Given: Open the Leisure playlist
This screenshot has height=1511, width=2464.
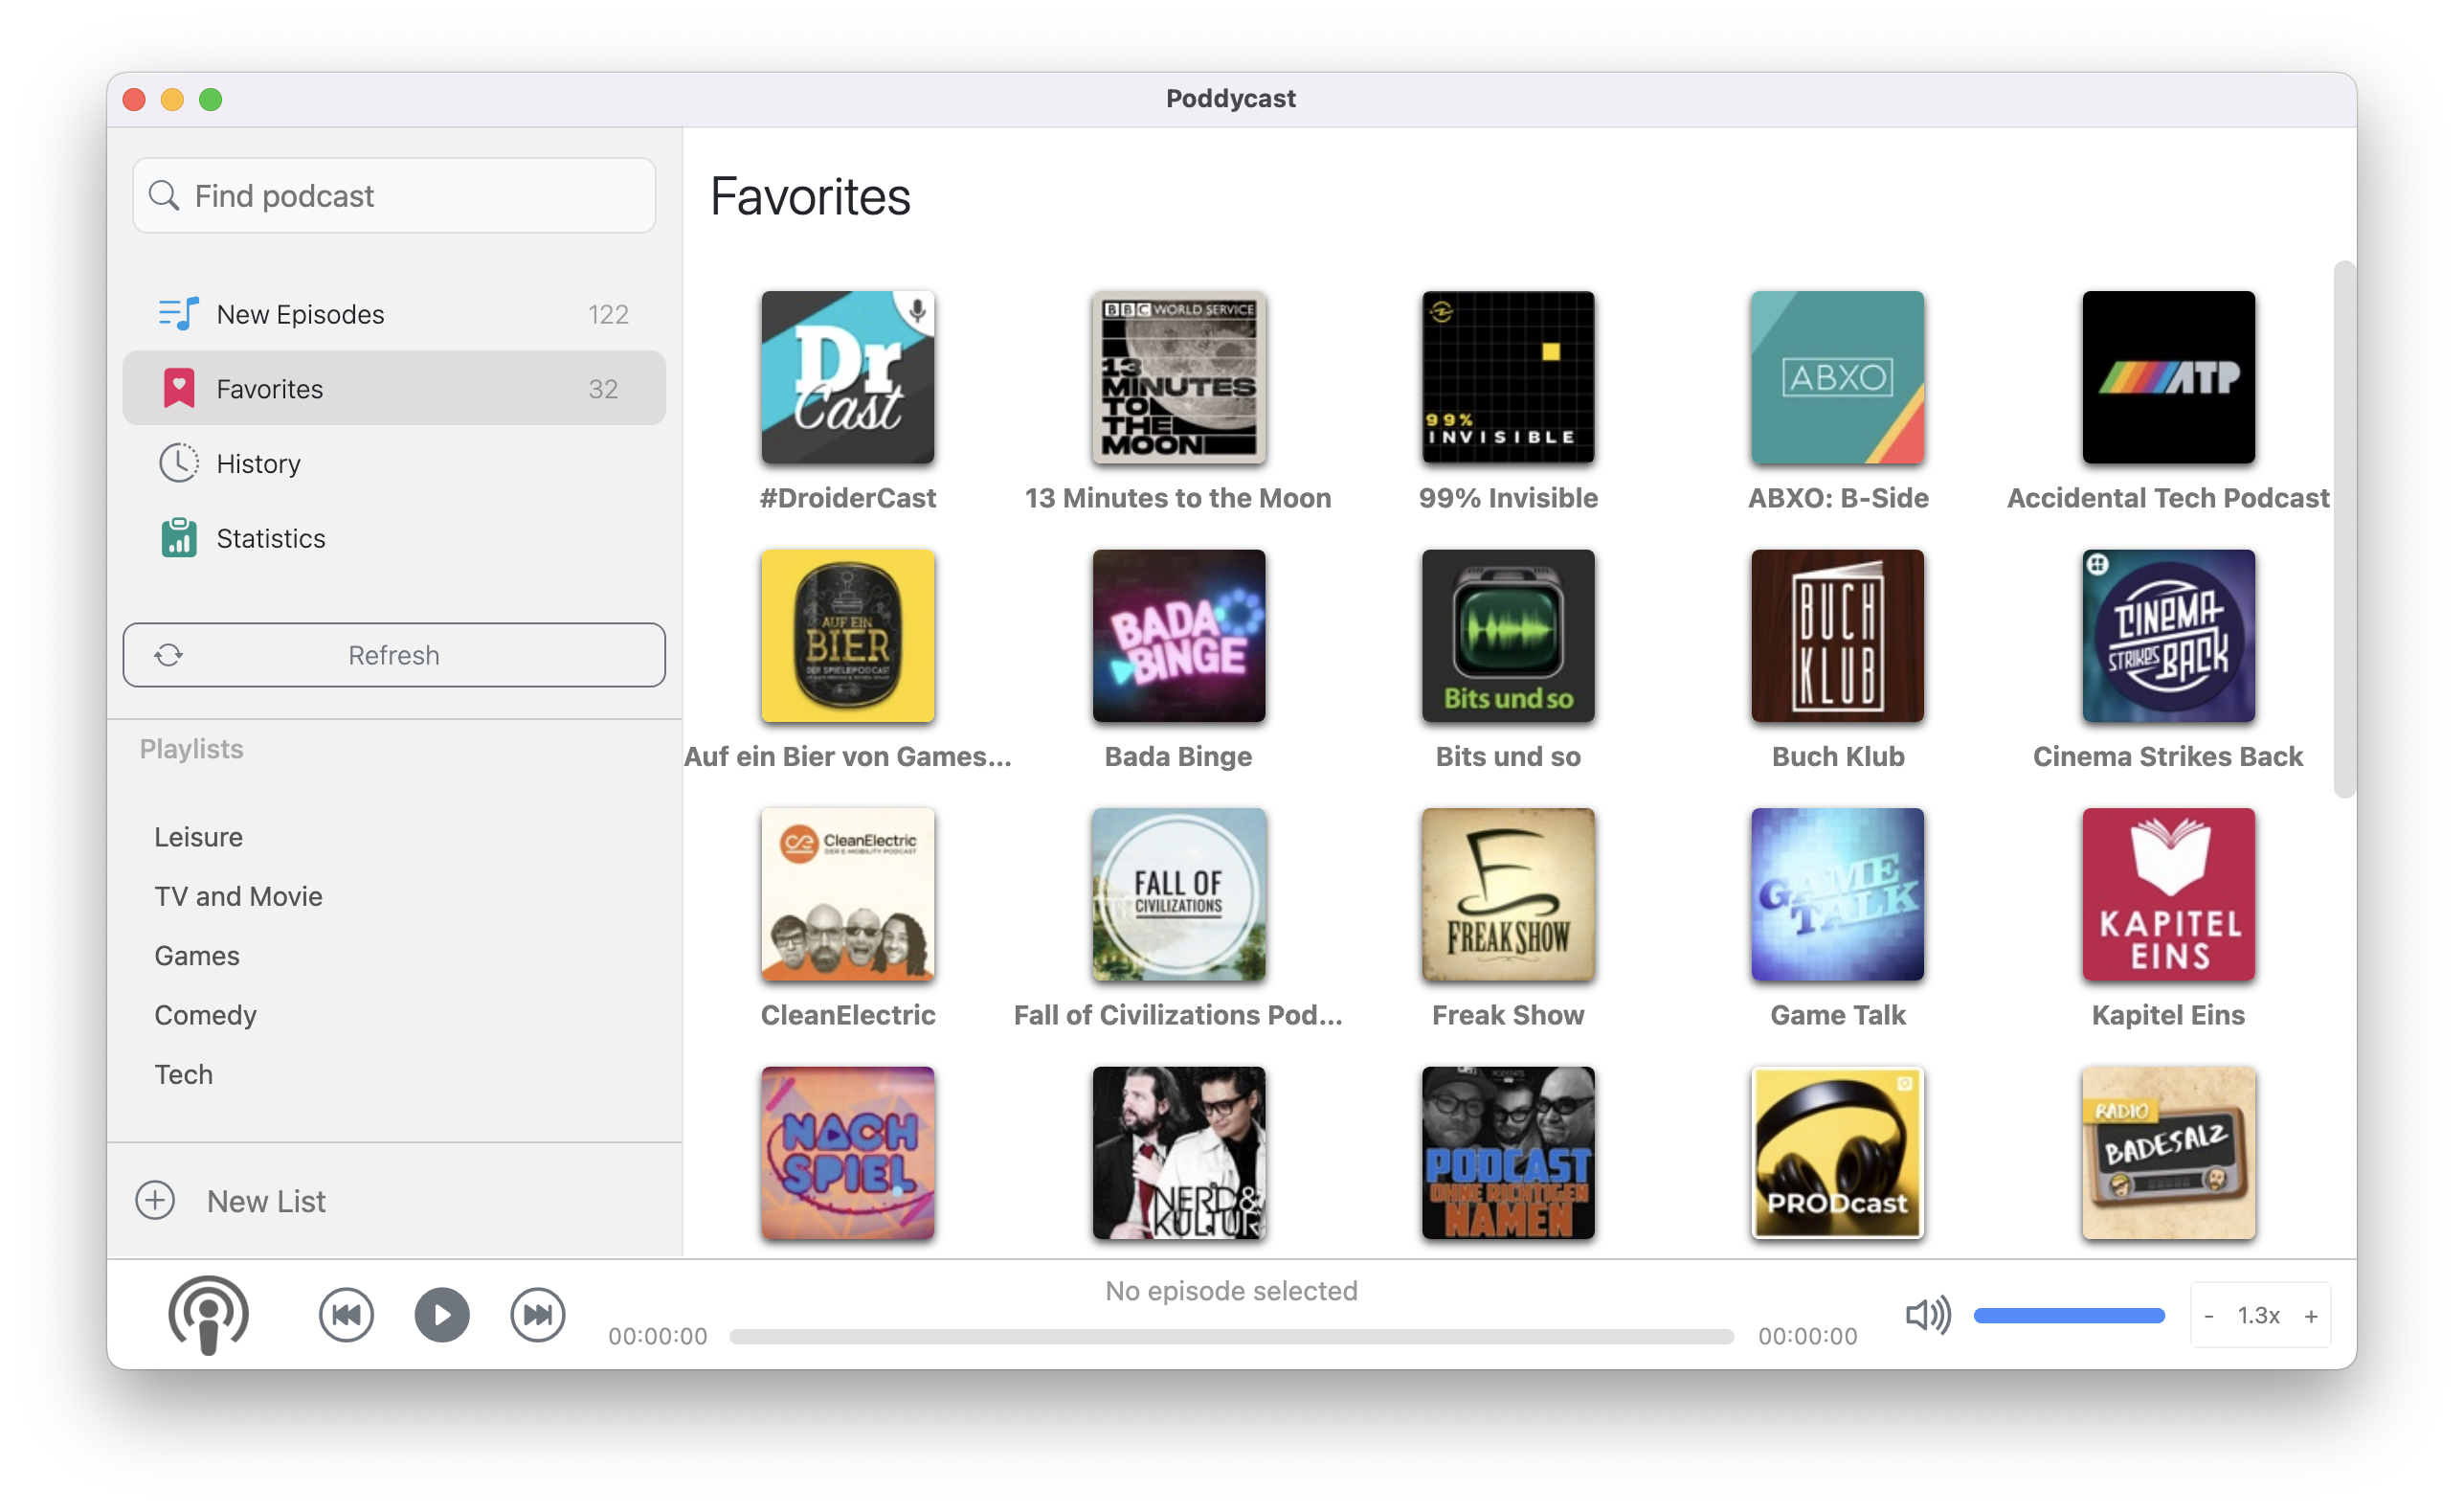Looking at the screenshot, I should (198, 837).
